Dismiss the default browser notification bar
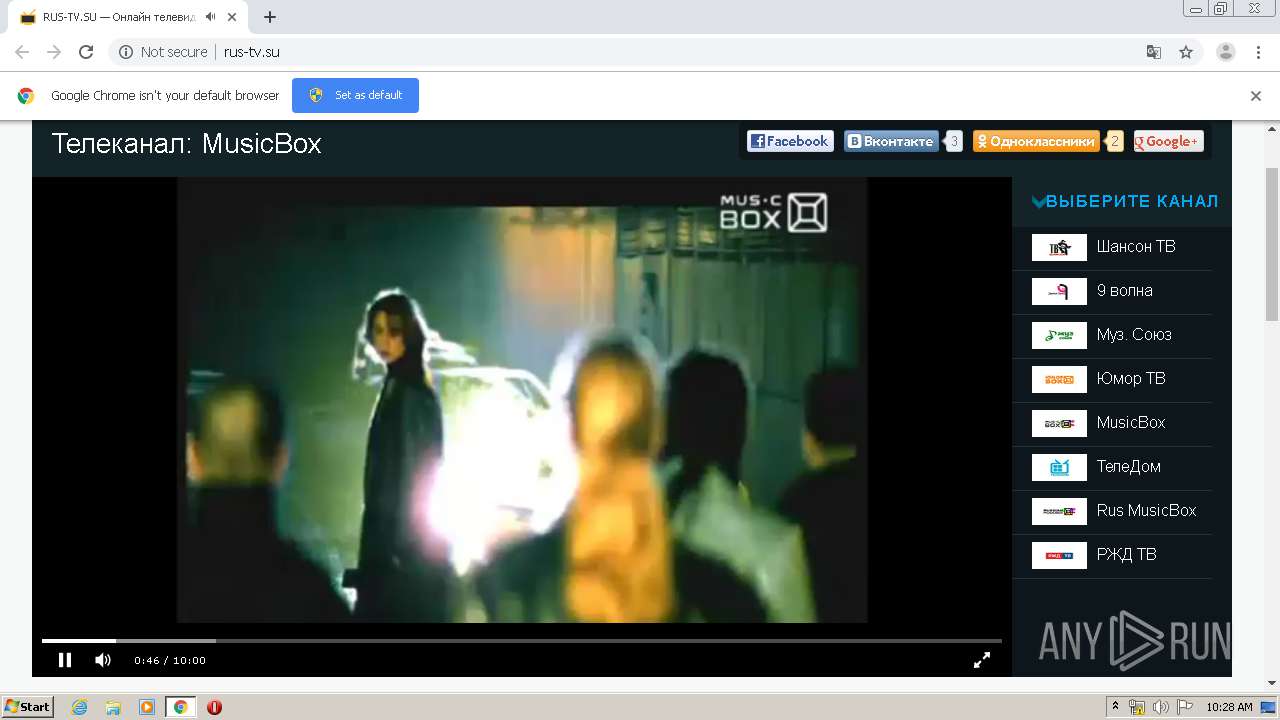Image resolution: width=1280 pixels, height=720 pixels. coord(1256,96)
